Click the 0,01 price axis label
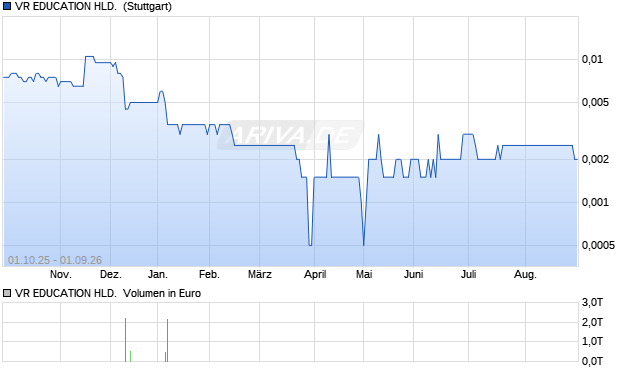This screenshot has height=371, width=620. pyautogui.click(x=592, y=59)
